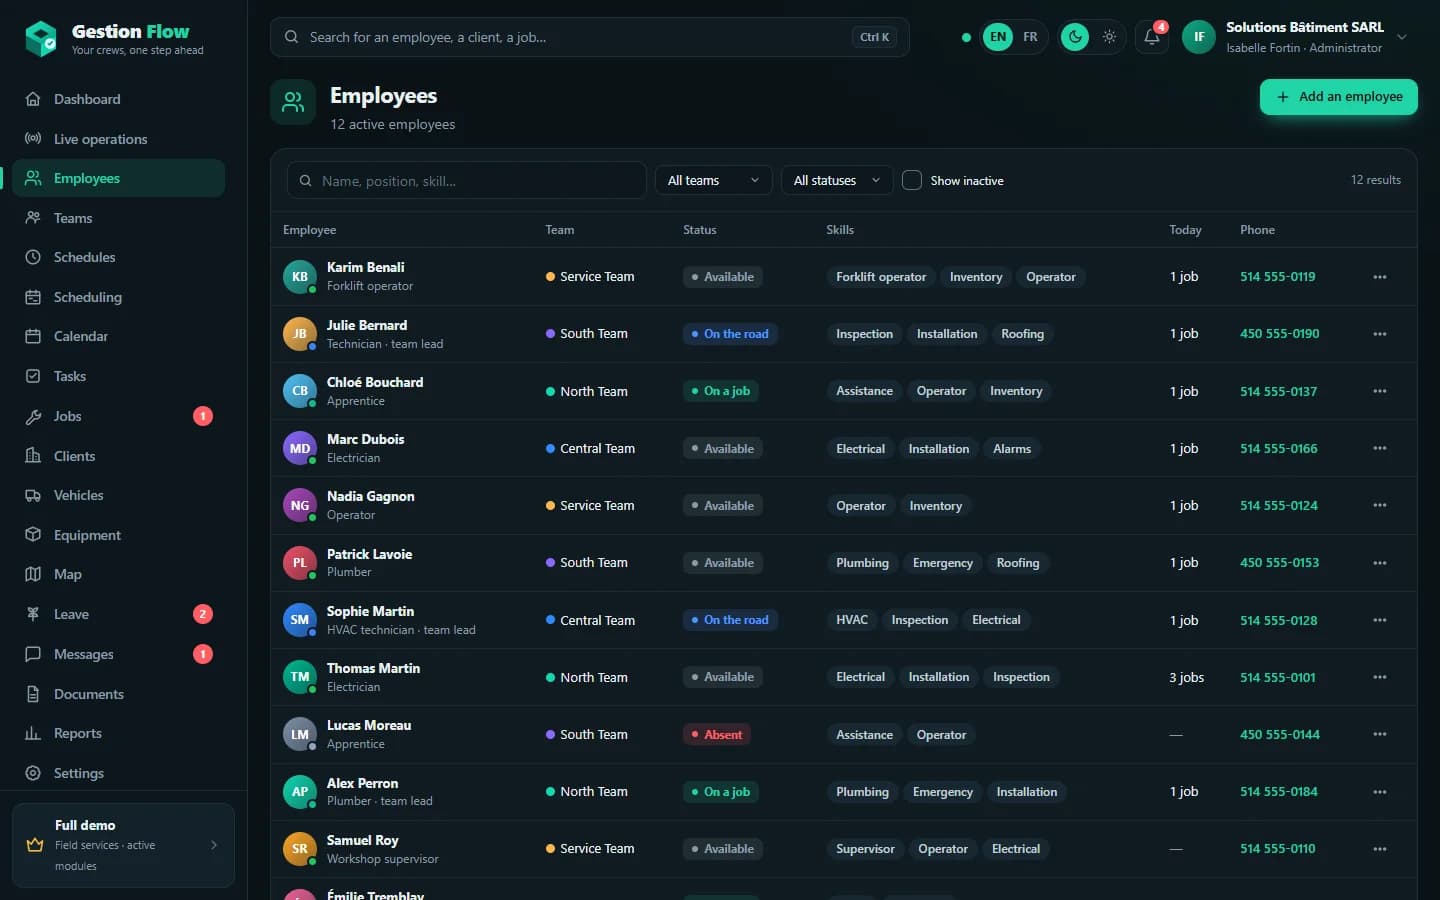Go to Dashboard in sidebar

tap(118, 99)
